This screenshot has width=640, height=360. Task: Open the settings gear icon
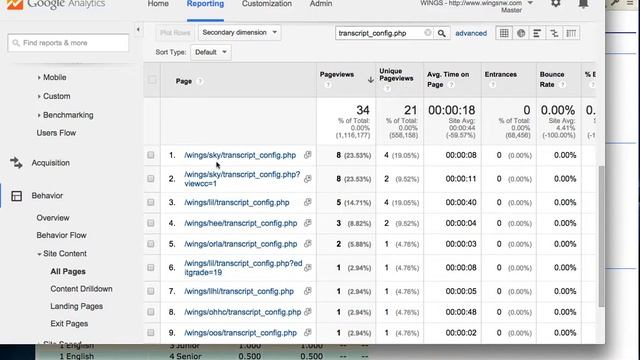(556, 3)
